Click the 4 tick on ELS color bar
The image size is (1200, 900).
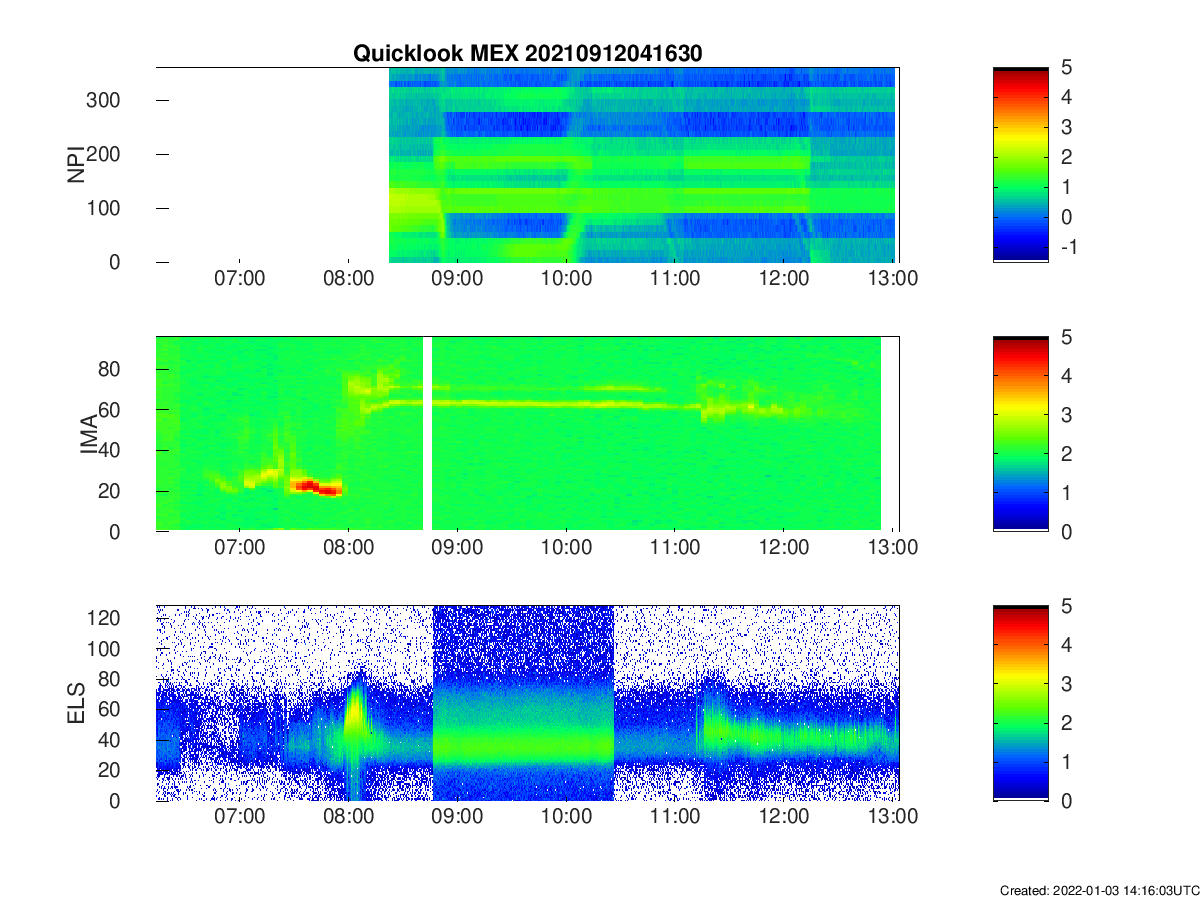point(1067,646)
